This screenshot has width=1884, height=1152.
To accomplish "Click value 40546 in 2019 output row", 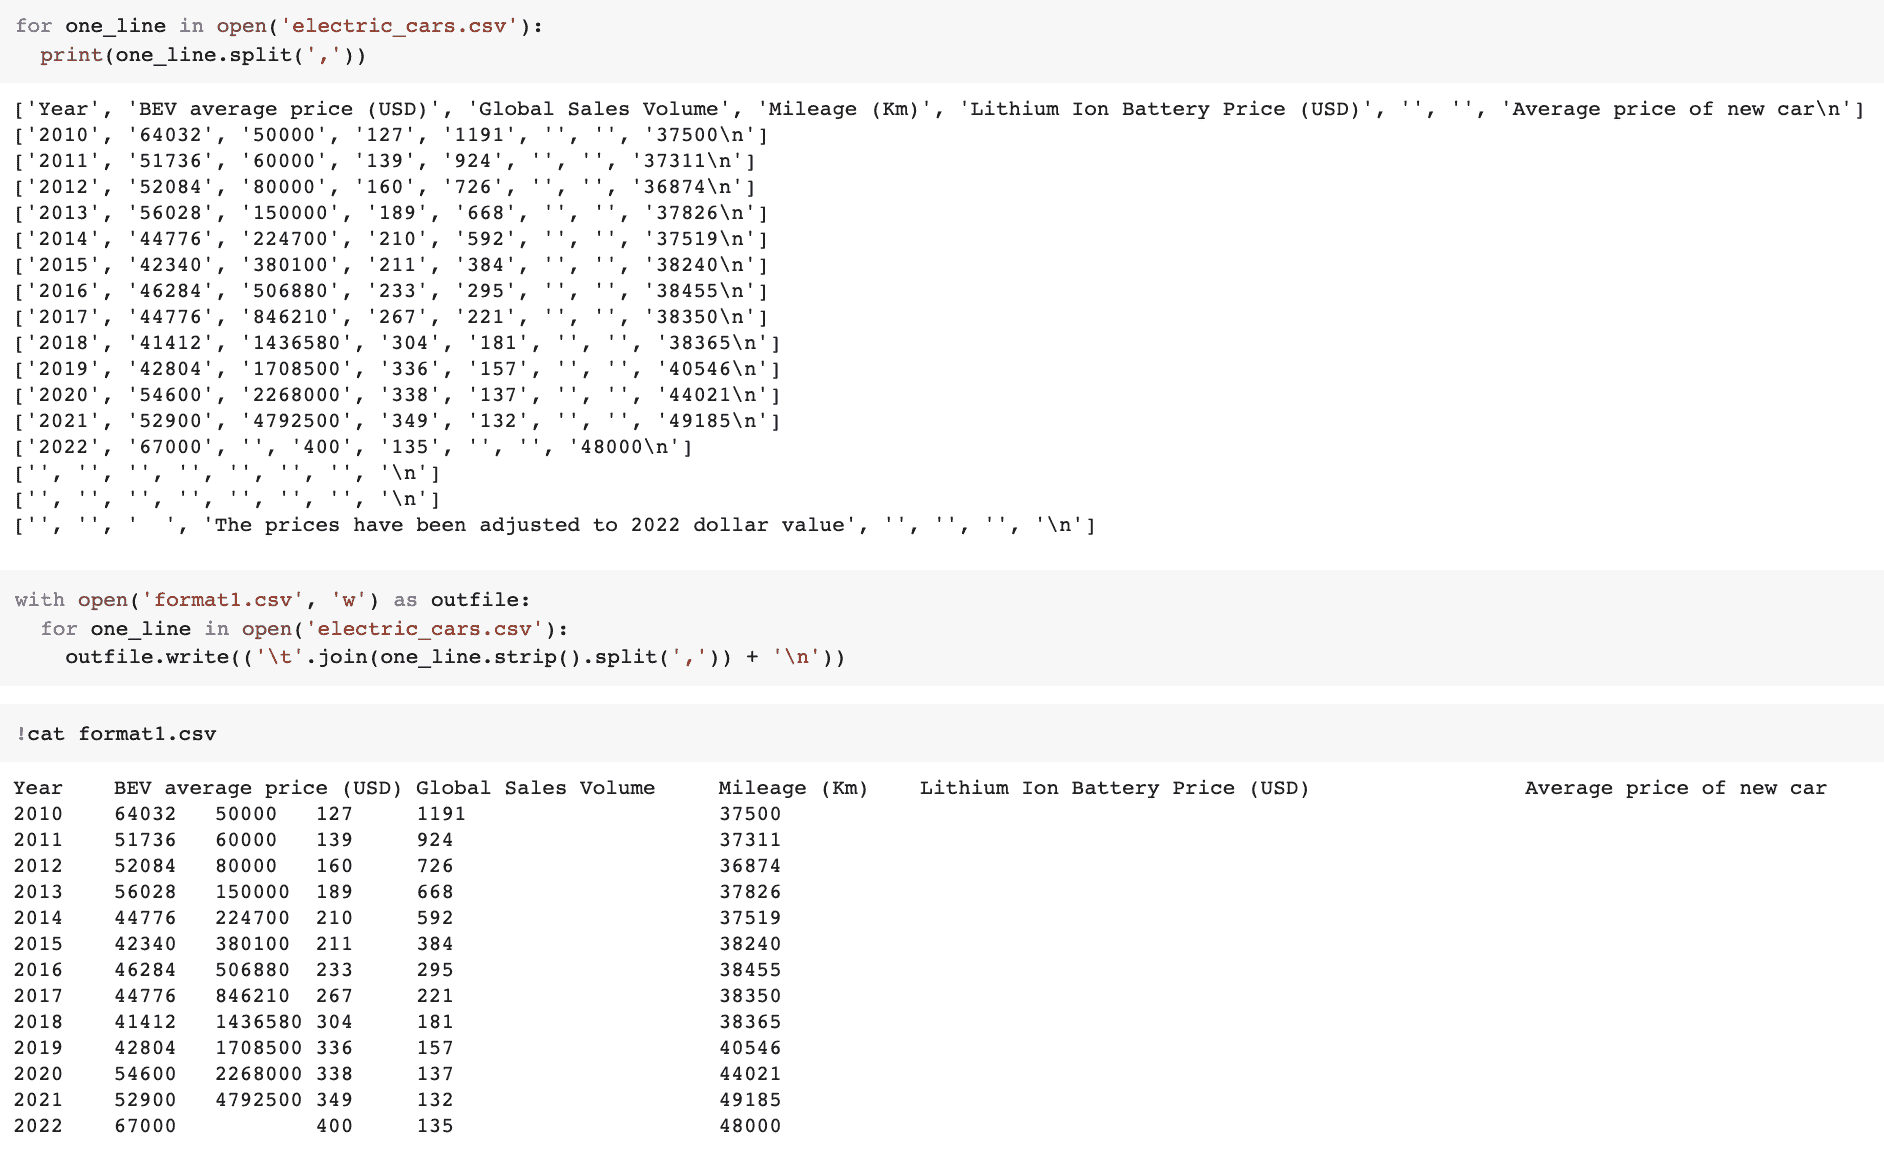I will click(750, 1048).
